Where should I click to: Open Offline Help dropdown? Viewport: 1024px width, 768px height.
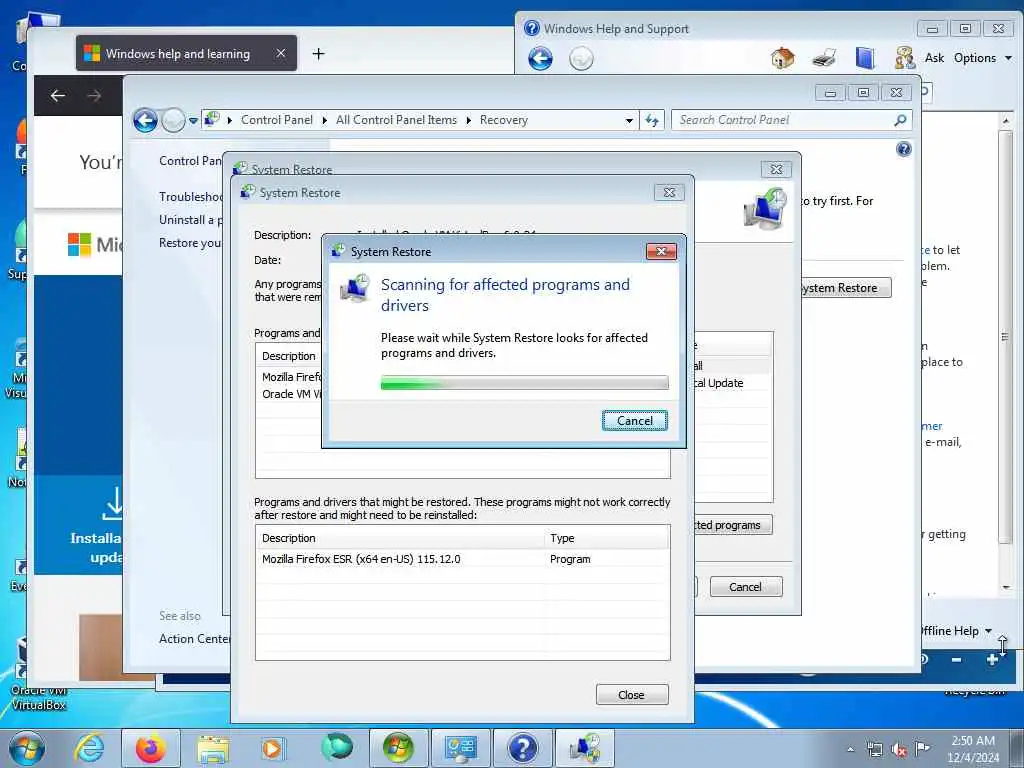(956, 631)
